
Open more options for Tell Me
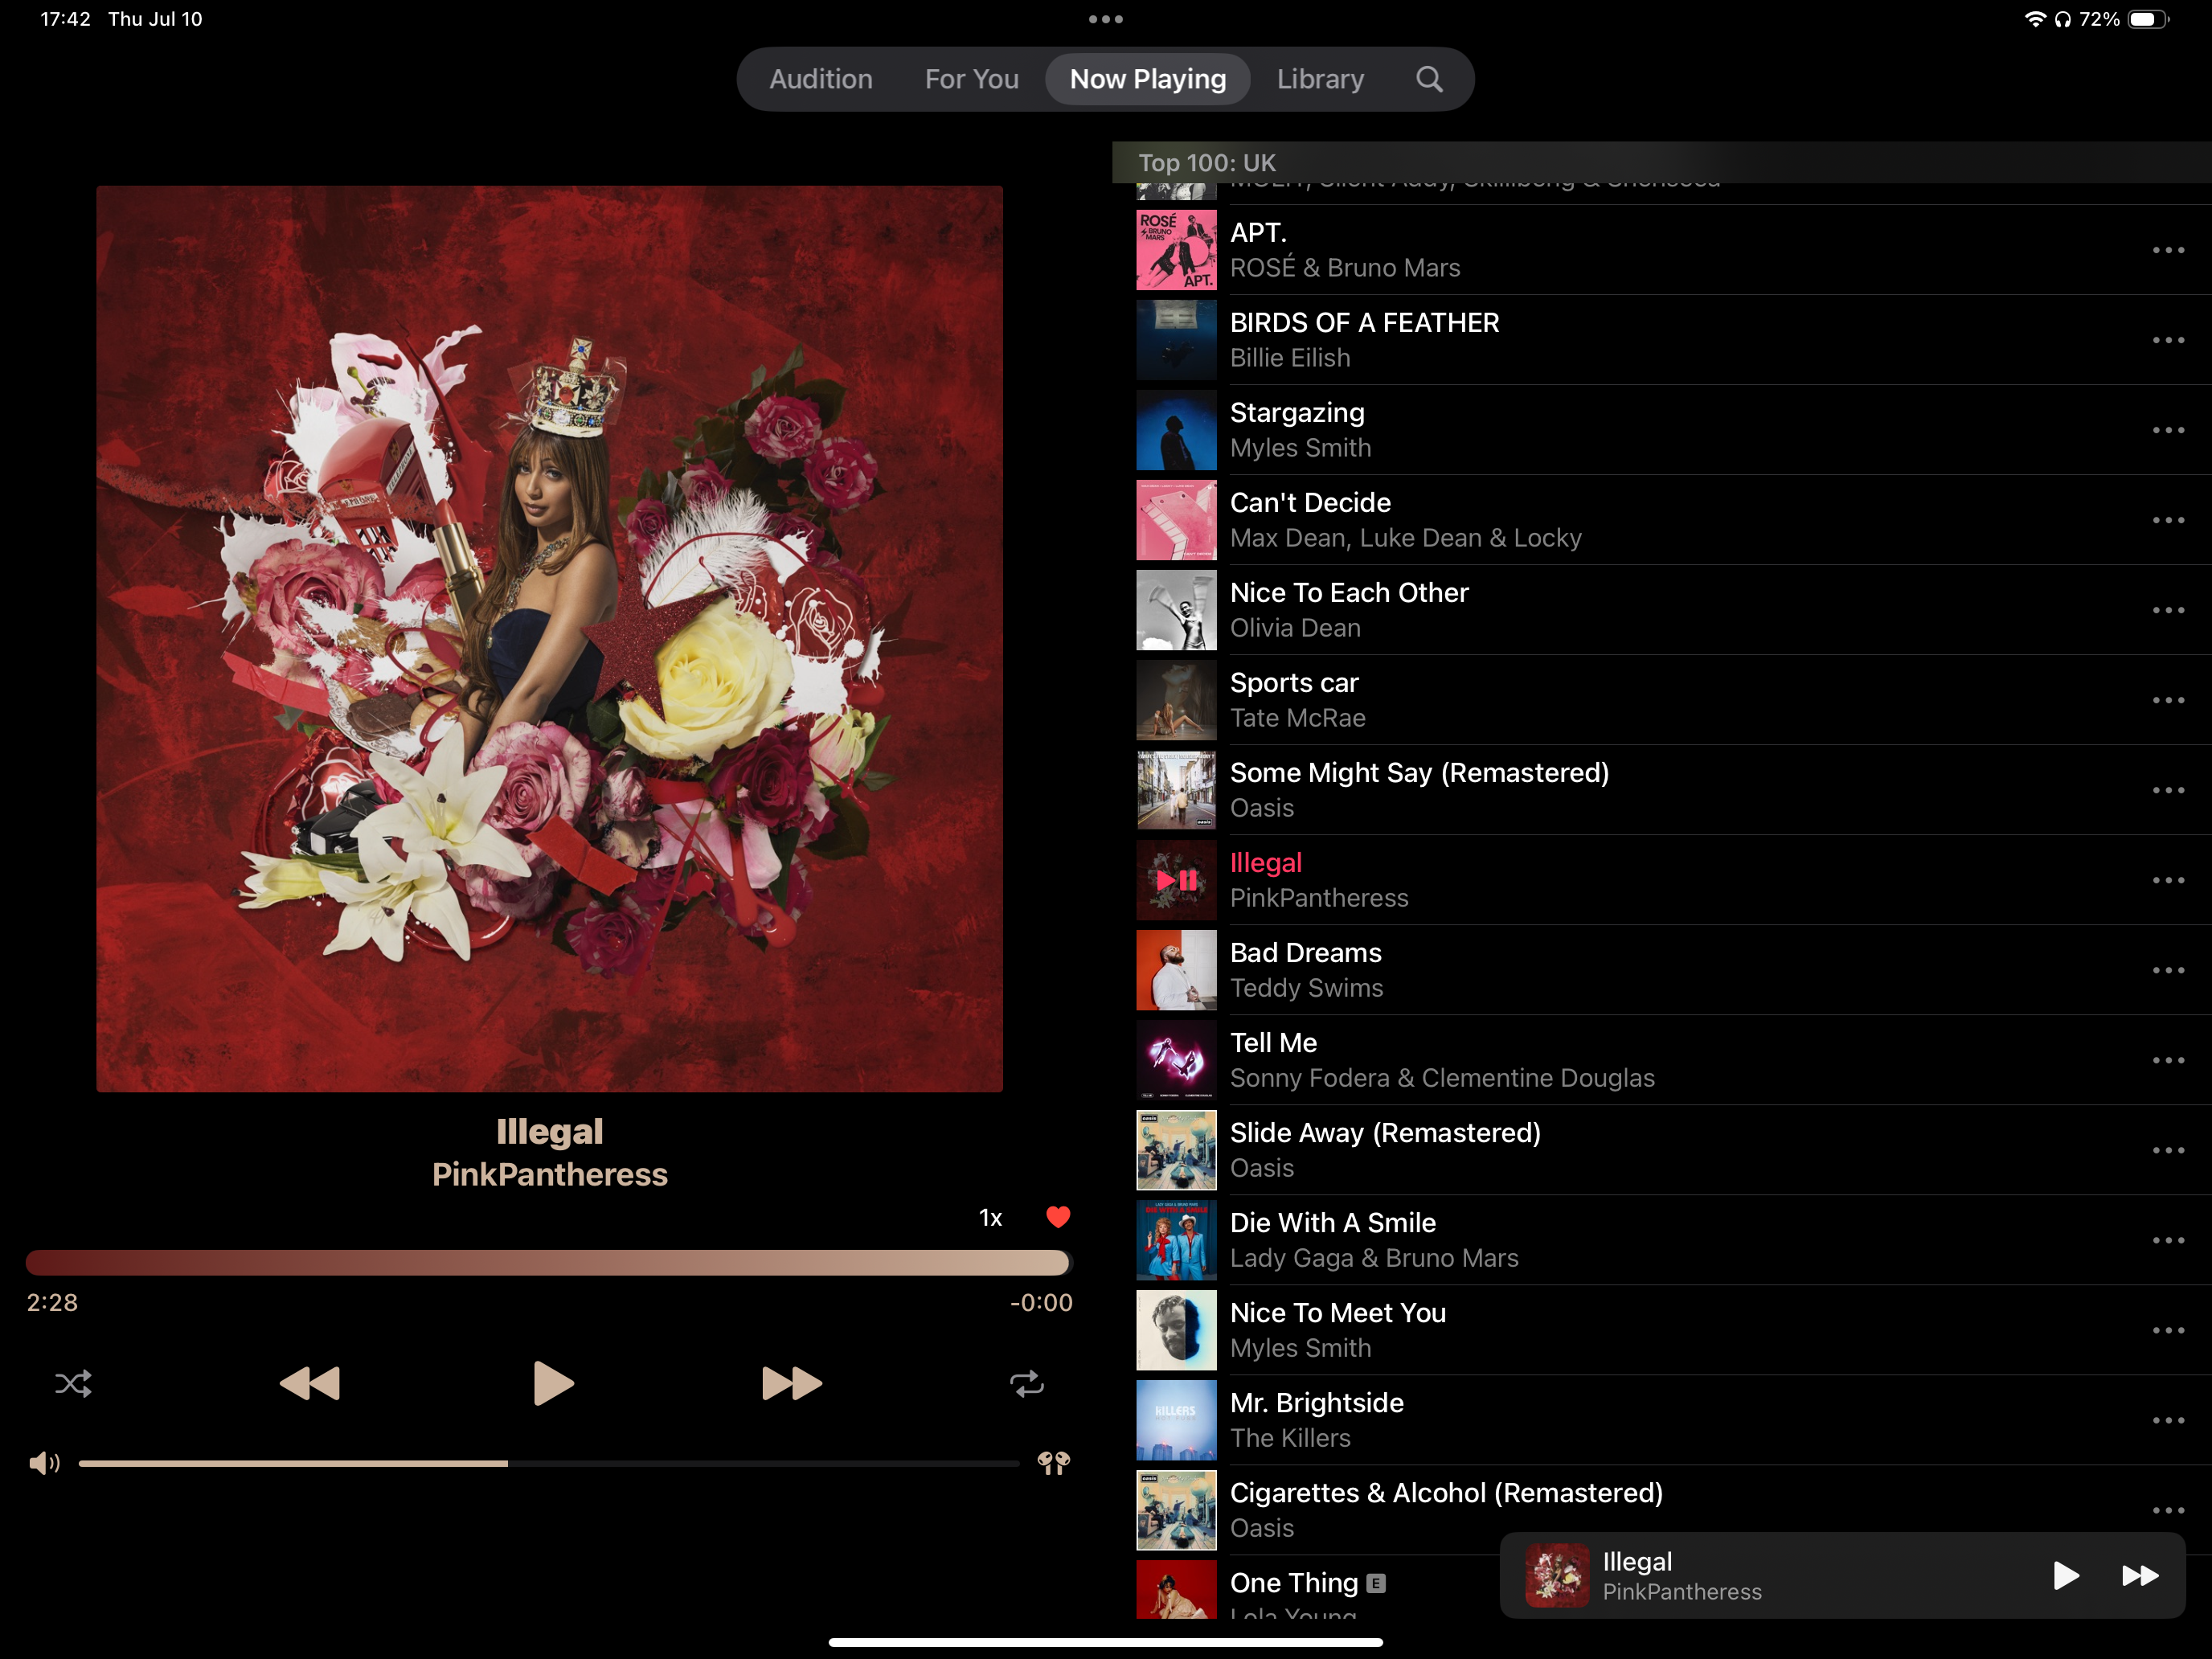[x=2168, y=1060]
